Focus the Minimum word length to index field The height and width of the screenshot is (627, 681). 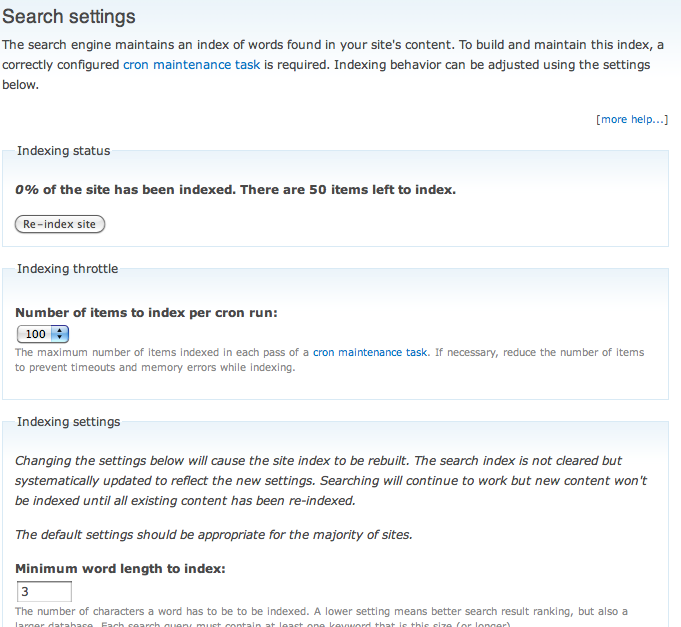(x=44, y=591)
